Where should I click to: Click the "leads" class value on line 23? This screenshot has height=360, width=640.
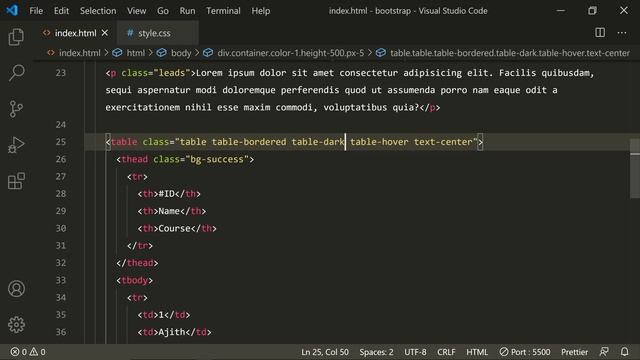pos(171,73)
